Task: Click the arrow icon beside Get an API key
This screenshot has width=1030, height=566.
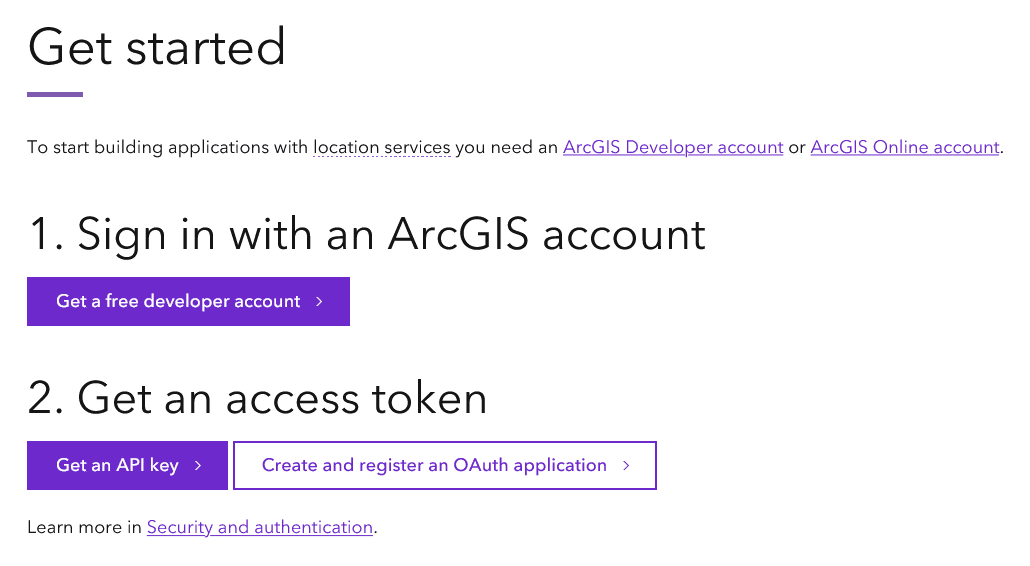Action: [x=198, y=466]
